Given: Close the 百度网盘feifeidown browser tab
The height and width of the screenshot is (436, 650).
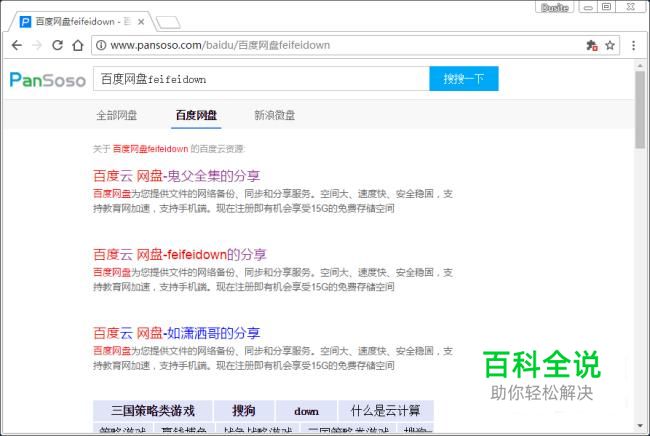Looking at the screenshot, I should [141, 22].
